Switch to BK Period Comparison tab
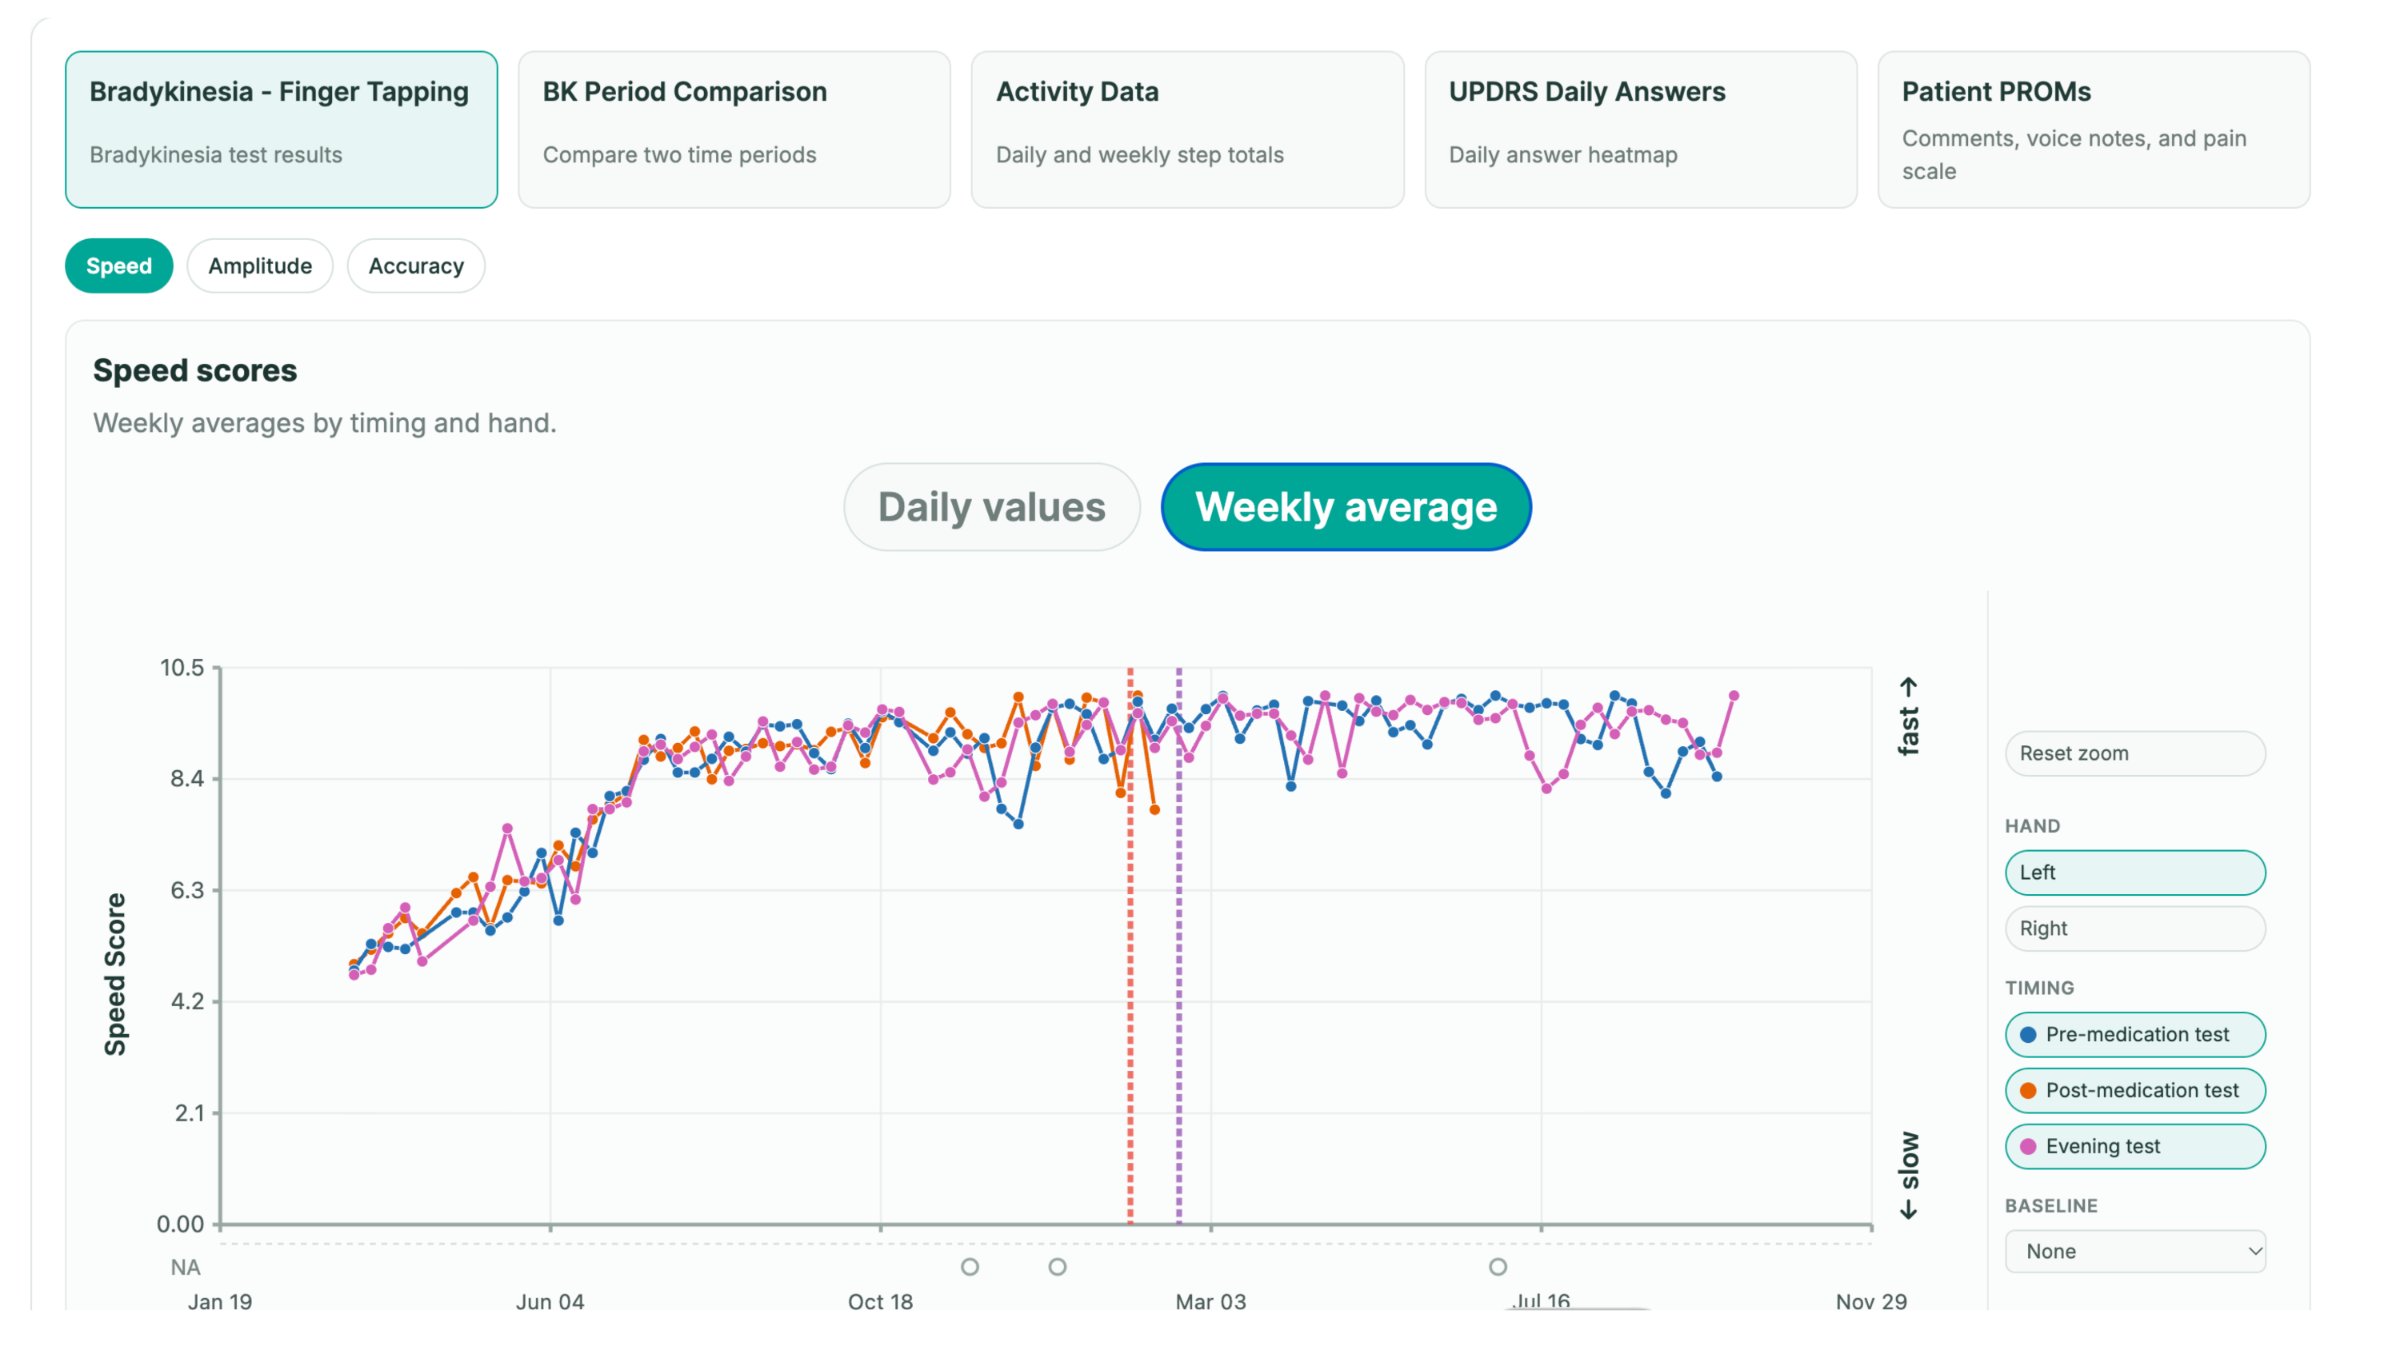The width and height of the screenshot is (2400, 1350). [x=734, y=130]
